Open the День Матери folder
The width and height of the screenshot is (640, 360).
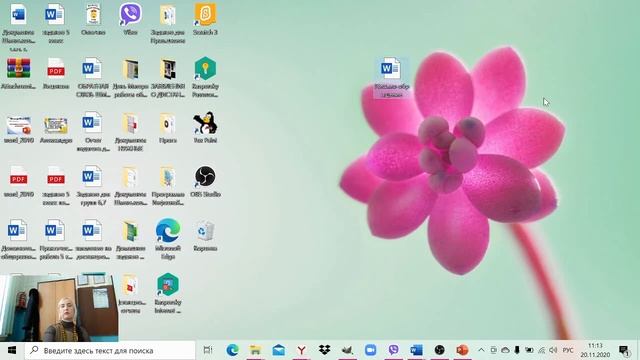point(131,77)
